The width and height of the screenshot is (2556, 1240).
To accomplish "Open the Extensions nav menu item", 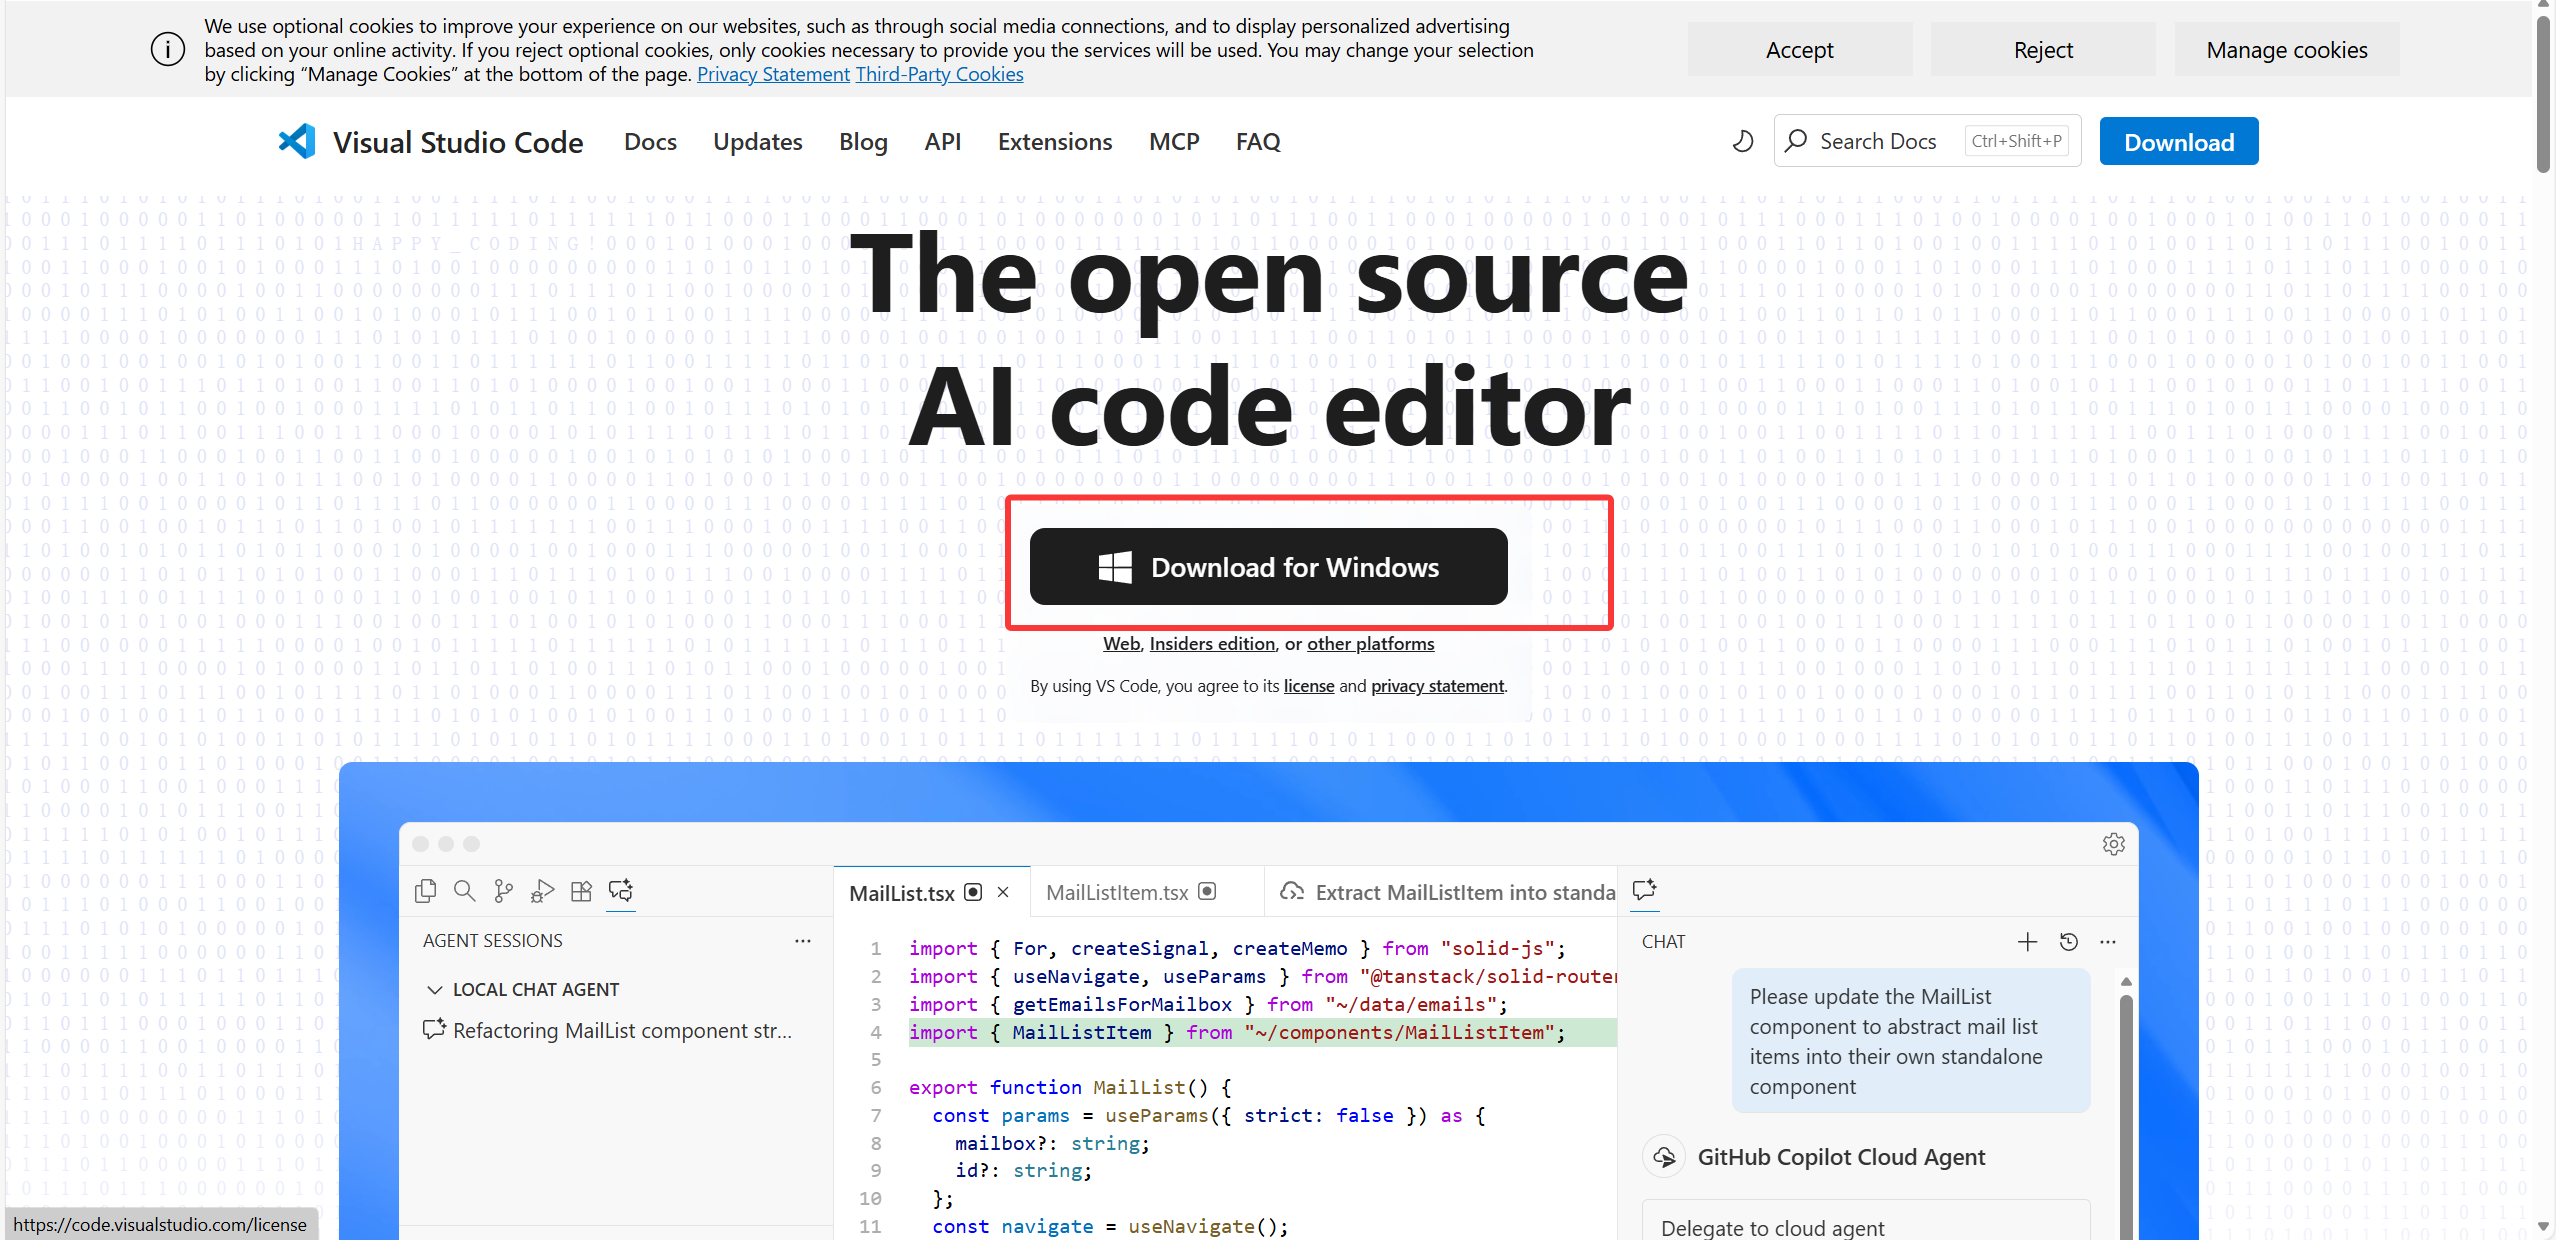I will [1054, 142].
